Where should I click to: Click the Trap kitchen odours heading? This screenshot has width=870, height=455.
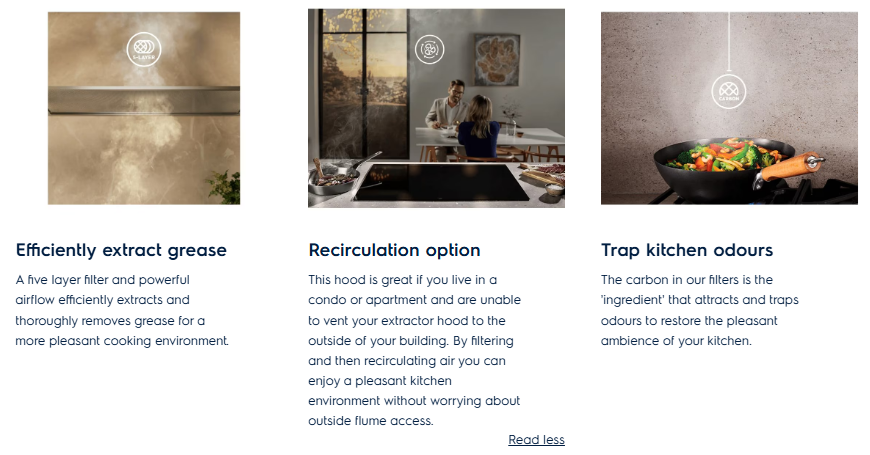point(686,250)
